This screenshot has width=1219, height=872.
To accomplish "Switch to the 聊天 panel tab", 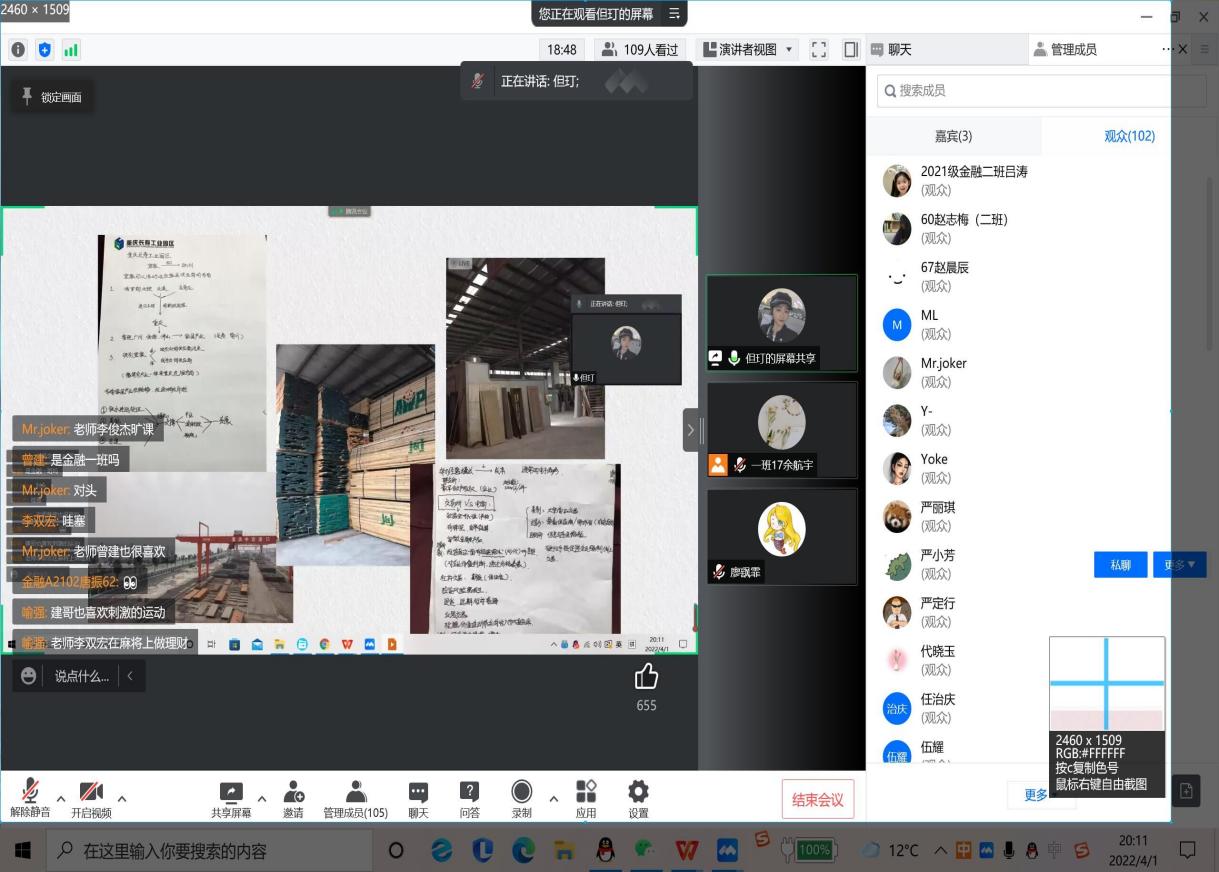I will (891, 49).
